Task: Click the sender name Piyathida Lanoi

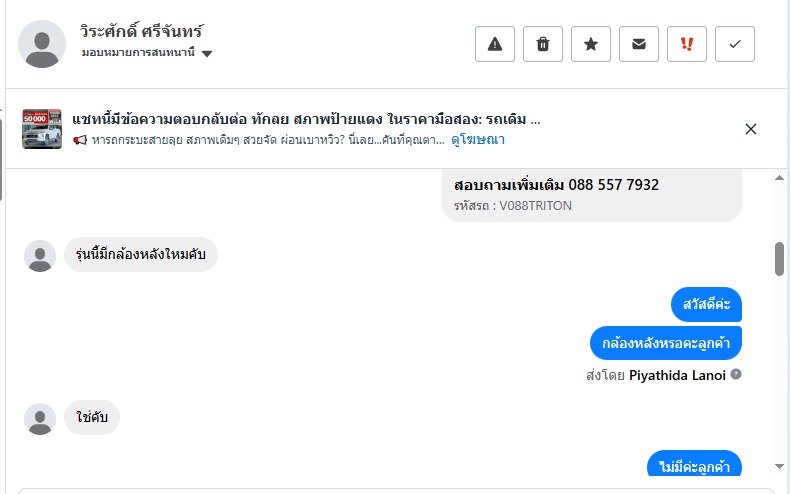Action: tap(677, 375)
